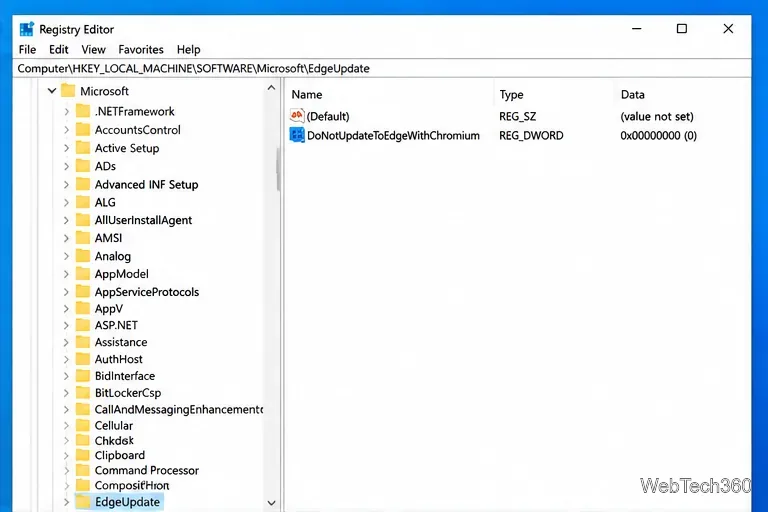Click the Registry Editor title bar icon

(x=27, y=29)
